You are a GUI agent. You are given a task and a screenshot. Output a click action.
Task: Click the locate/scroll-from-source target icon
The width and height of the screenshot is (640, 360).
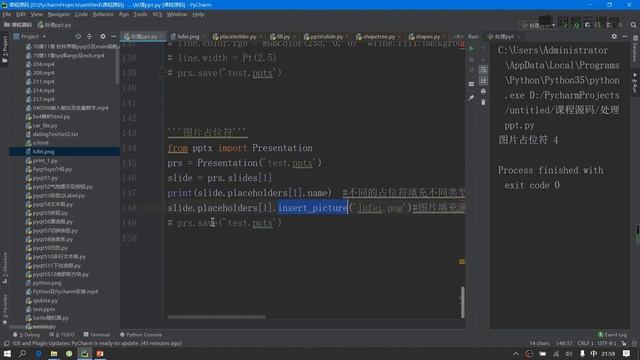click(78, 36)
